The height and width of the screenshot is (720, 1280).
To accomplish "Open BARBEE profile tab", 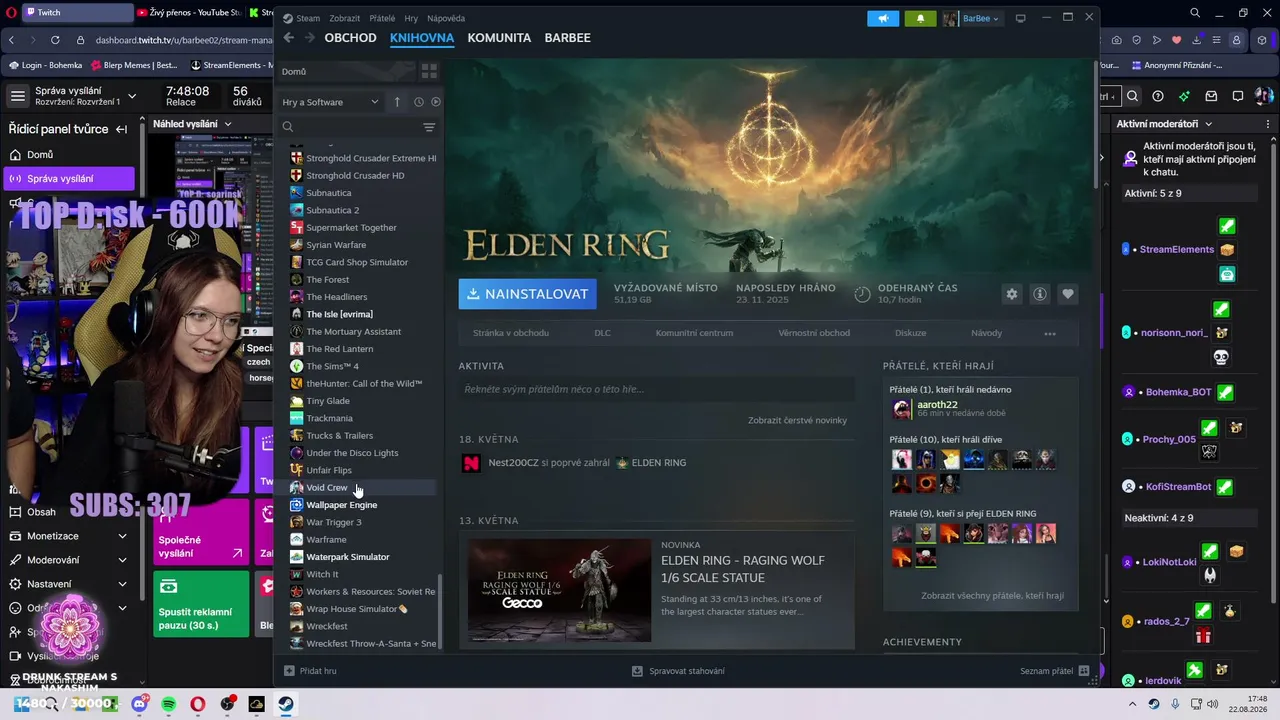I will point(567,38).
